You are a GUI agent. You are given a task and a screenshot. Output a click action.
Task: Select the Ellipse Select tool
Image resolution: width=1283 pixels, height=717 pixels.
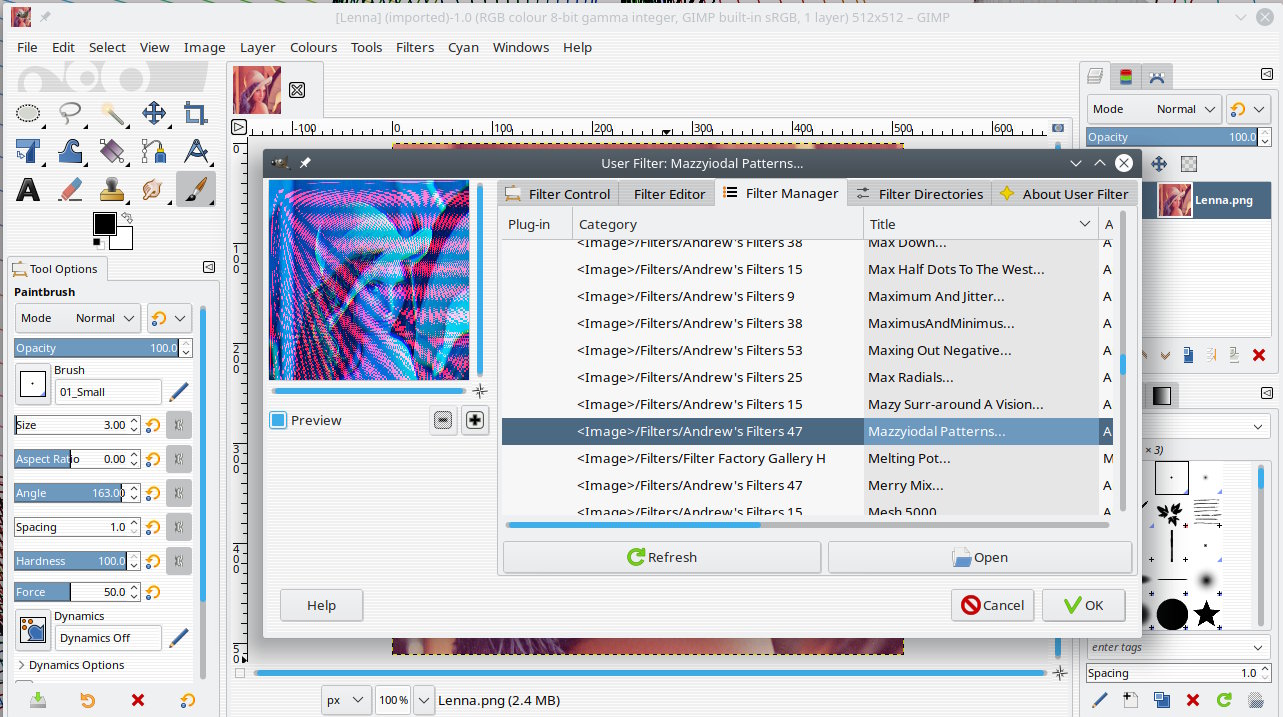pos(28,113)
